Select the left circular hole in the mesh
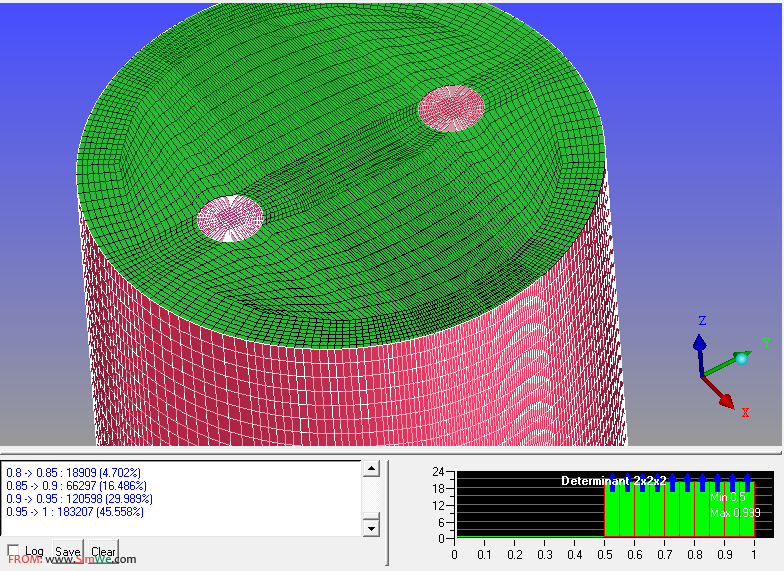Image resolution: width=784 pixels, height=571 pixels. pyautogui.click(x=231, y=217)
